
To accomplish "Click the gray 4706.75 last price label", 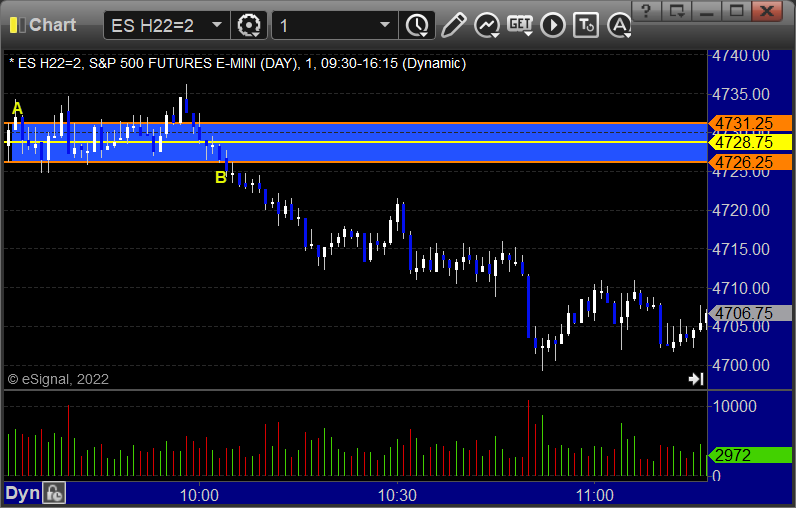I will (750, 313).
